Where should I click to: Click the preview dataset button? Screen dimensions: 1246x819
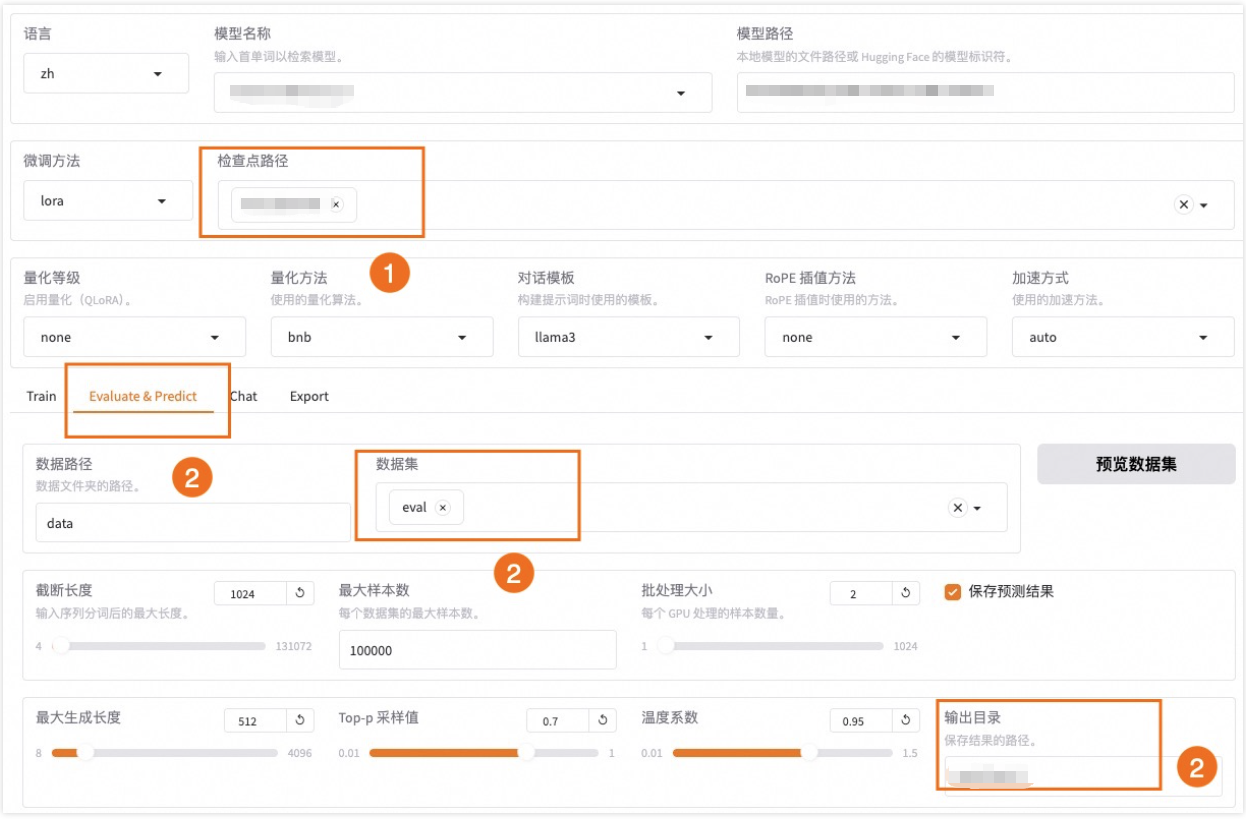(x=1136, y=464)
